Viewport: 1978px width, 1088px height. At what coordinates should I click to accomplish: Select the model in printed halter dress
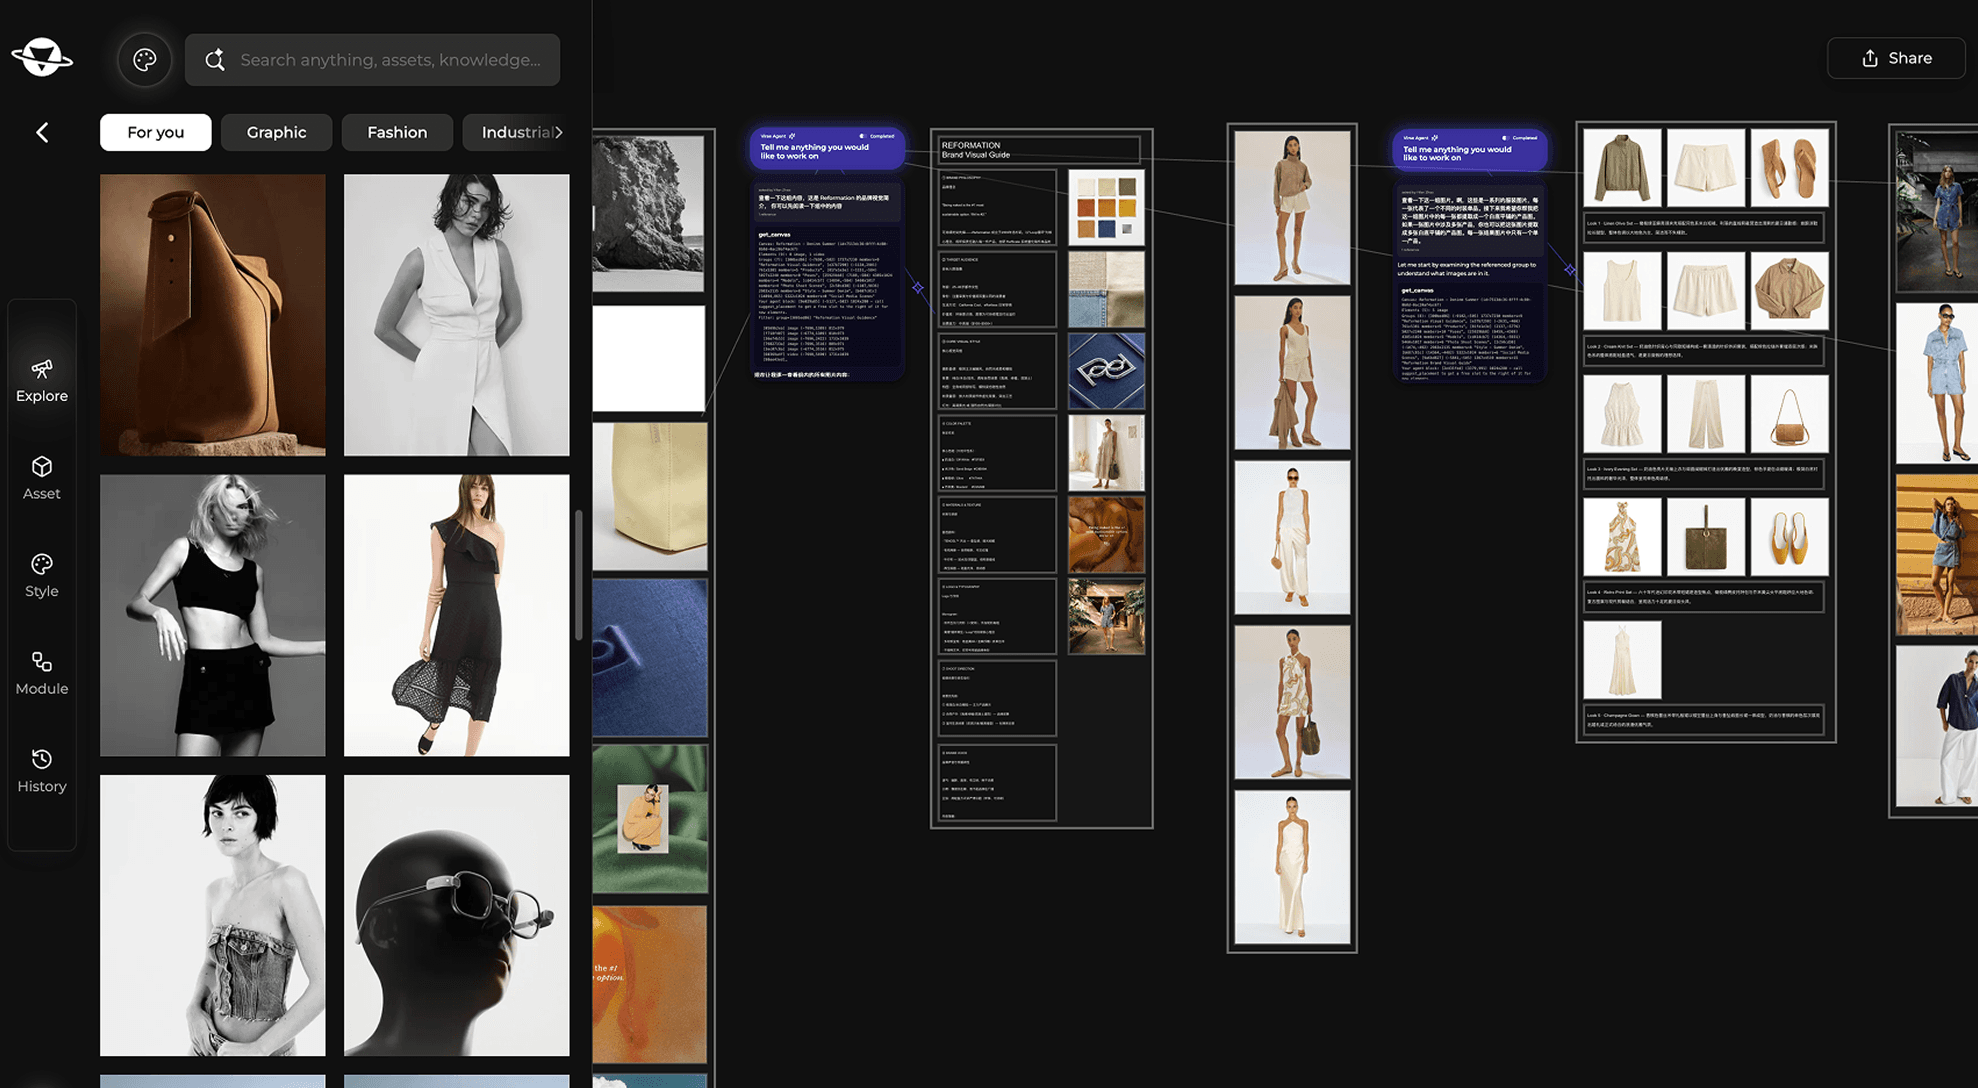tap(1292, 702)
